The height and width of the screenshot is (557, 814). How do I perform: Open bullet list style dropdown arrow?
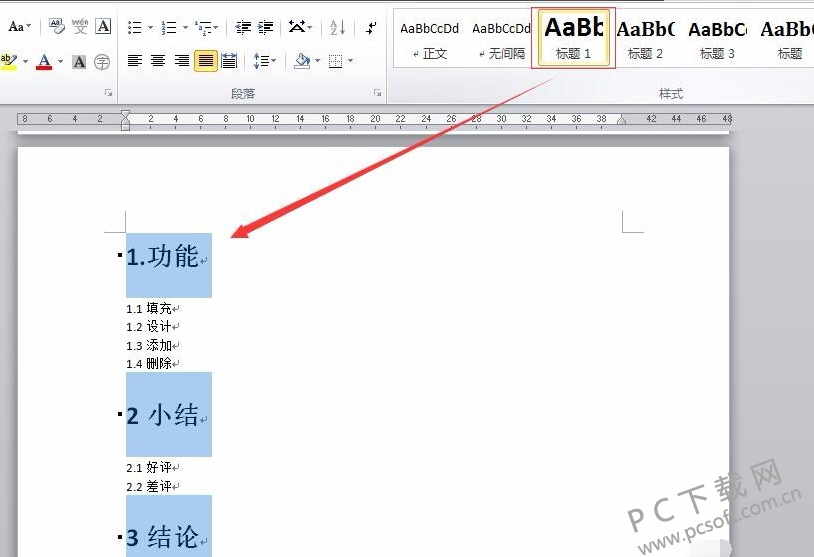click(151, 28)
